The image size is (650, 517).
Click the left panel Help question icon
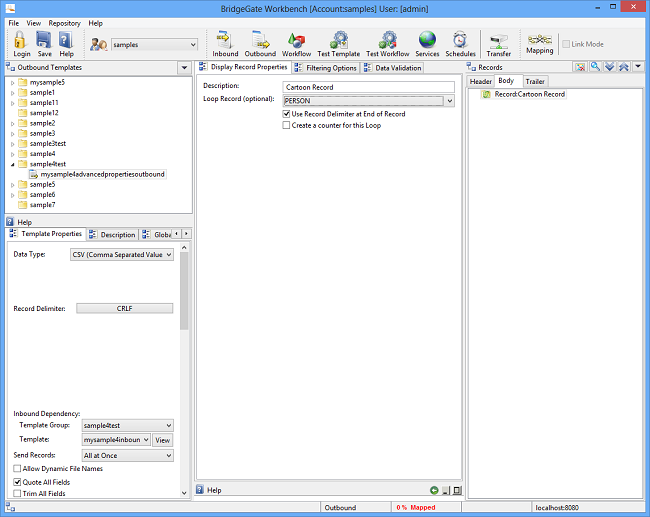click(x=10, y=222)
